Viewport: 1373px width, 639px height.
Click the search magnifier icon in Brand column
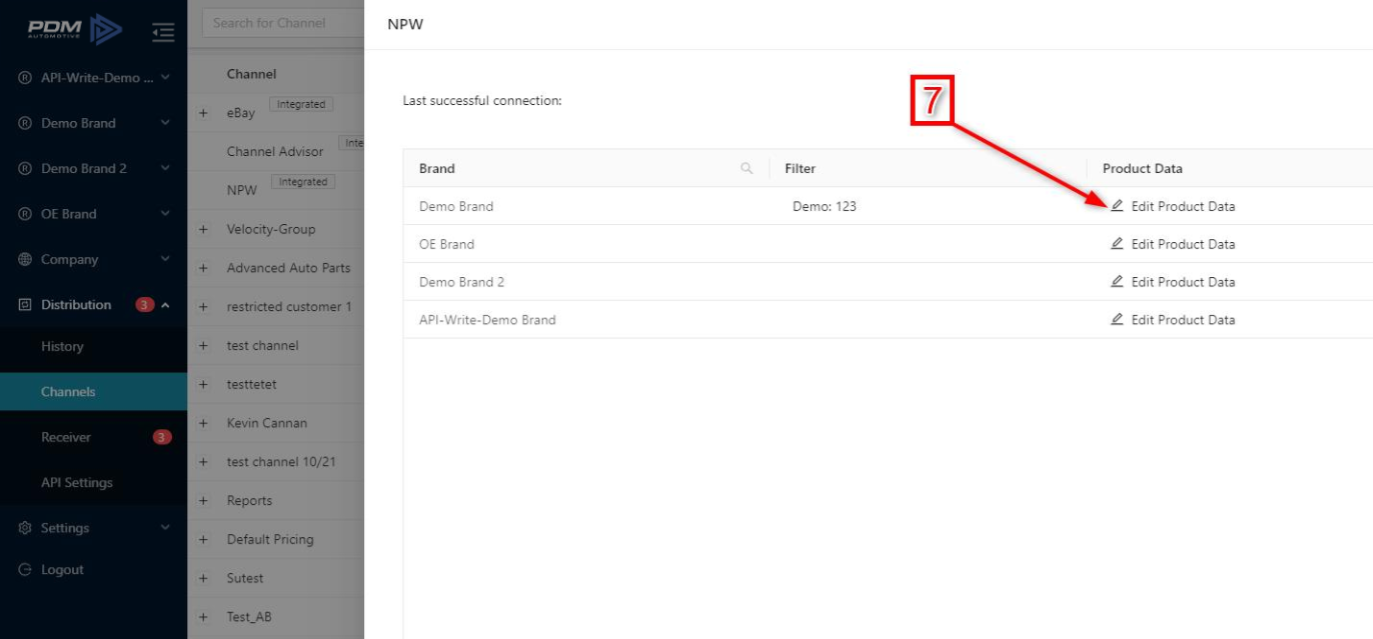(x=746, y=168)
